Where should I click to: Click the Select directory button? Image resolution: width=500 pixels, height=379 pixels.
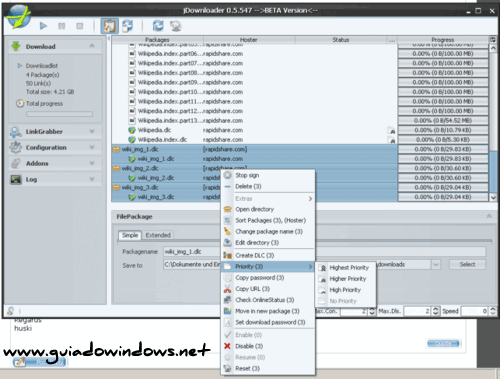pyautogui.click(x=467, y=264)
